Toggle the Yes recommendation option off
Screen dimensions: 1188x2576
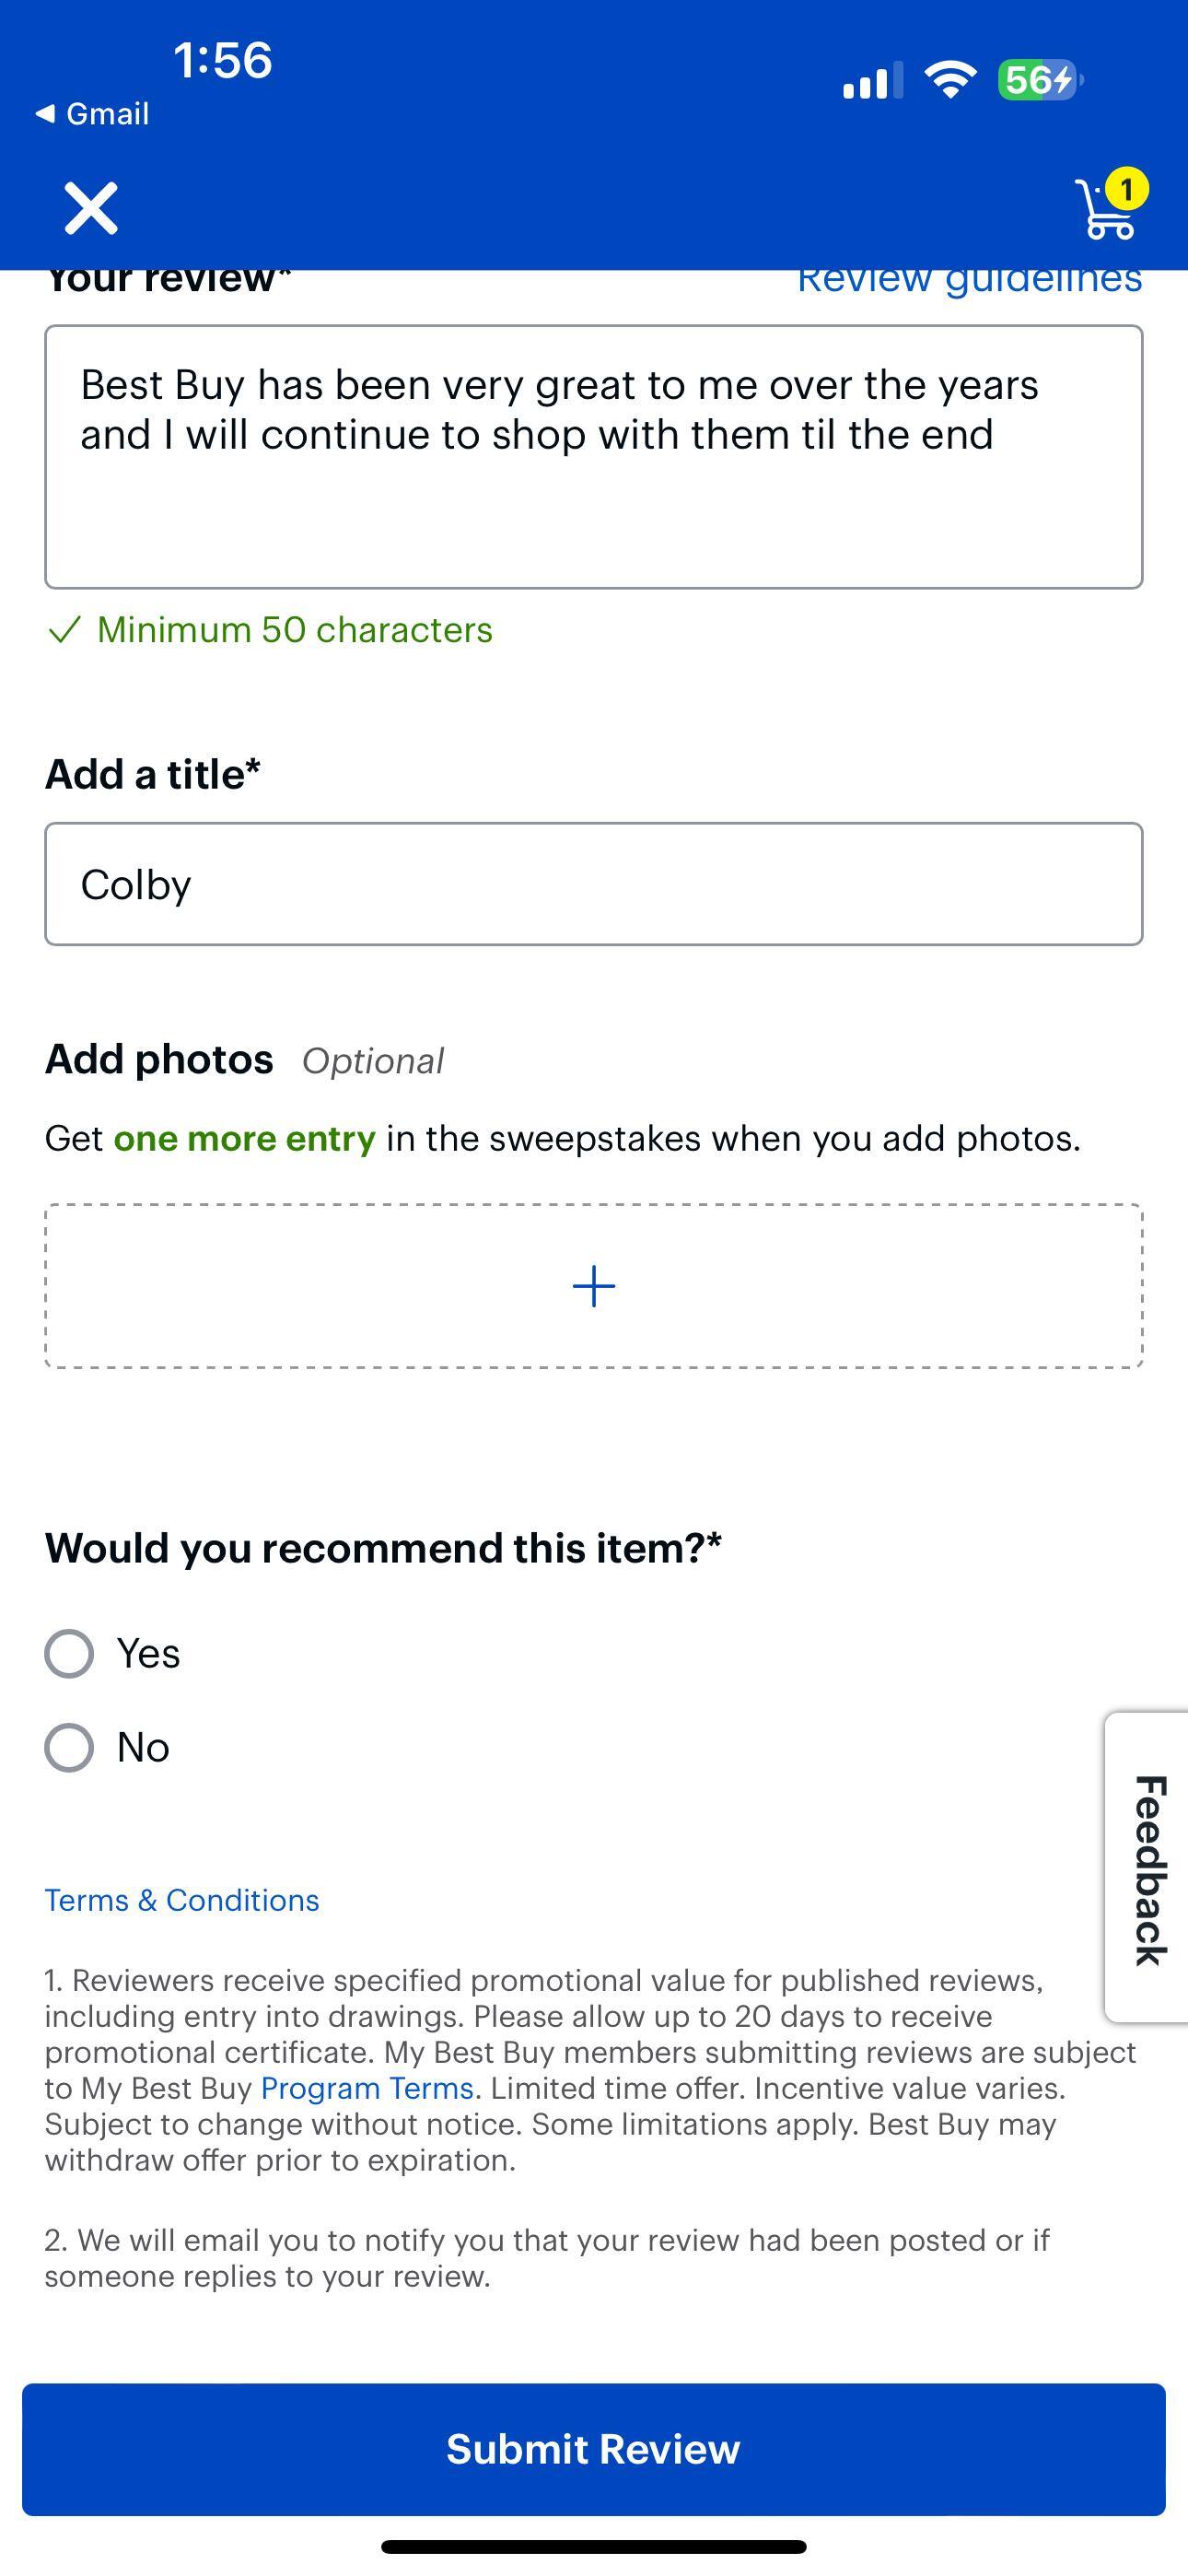(69, 1653)
